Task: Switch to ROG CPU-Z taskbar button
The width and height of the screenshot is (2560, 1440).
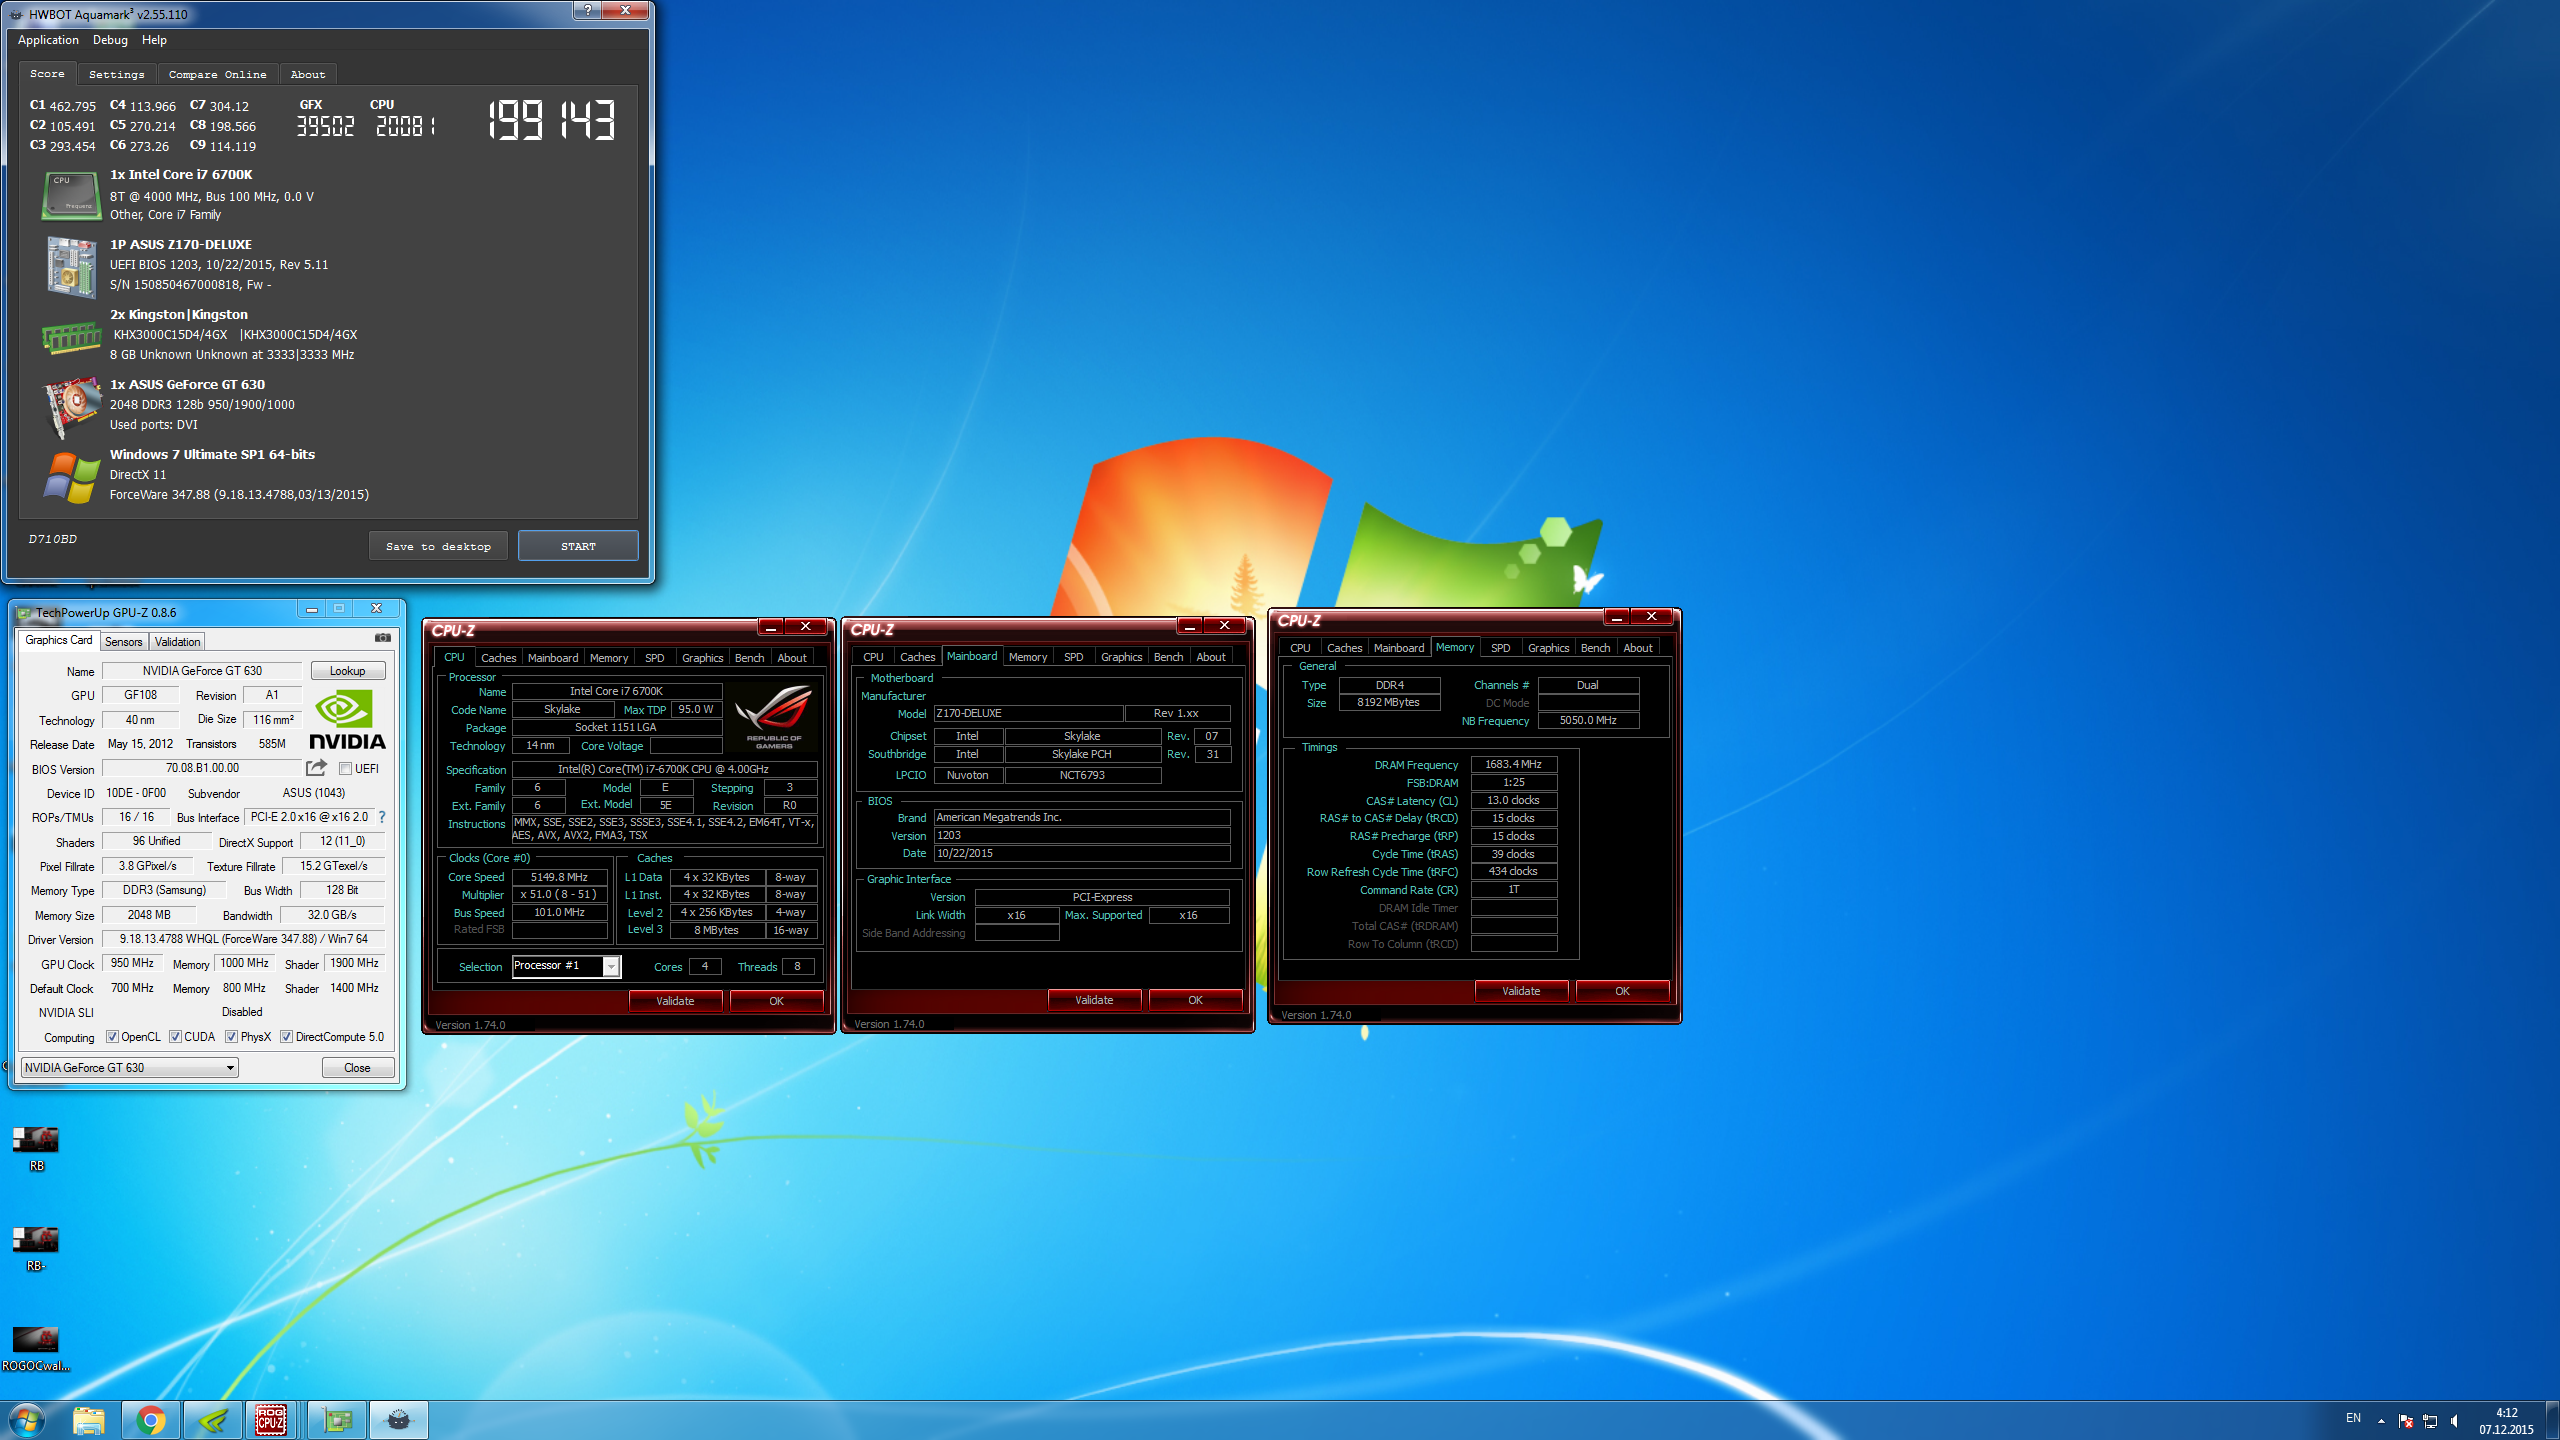Action: point(272,1420)
